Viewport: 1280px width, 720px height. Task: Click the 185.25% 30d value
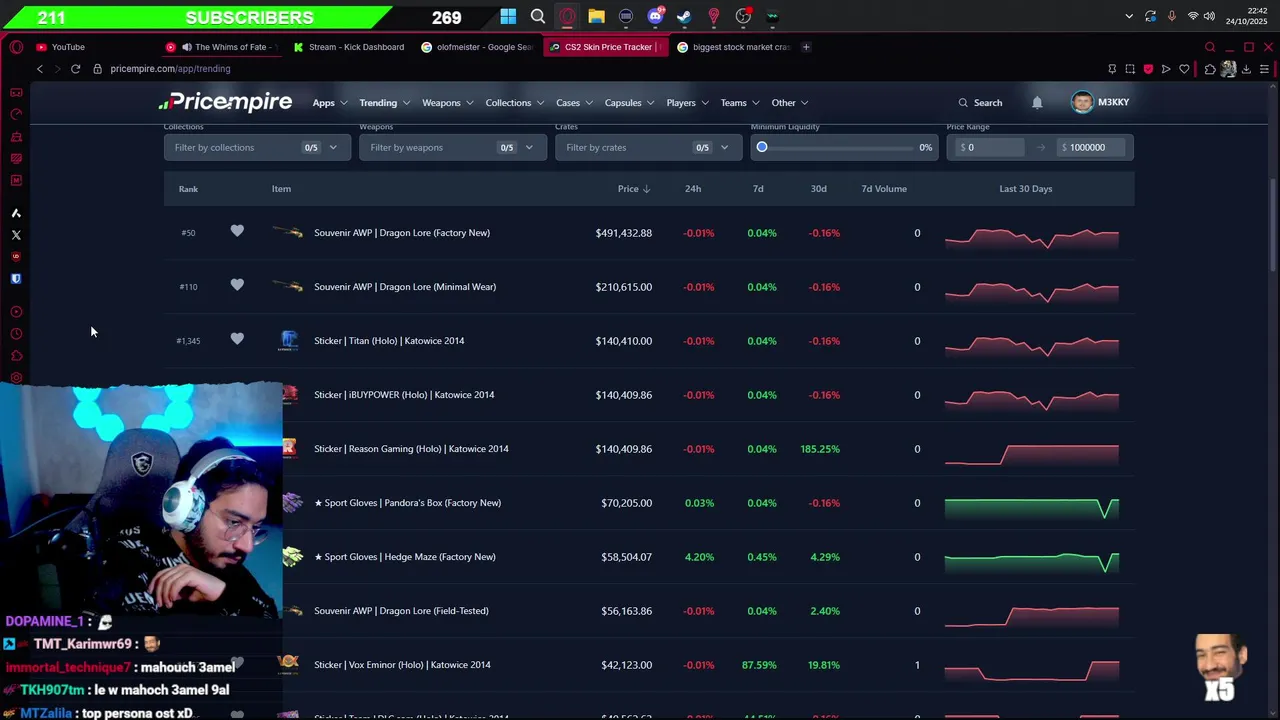click(x=820, y=449)
